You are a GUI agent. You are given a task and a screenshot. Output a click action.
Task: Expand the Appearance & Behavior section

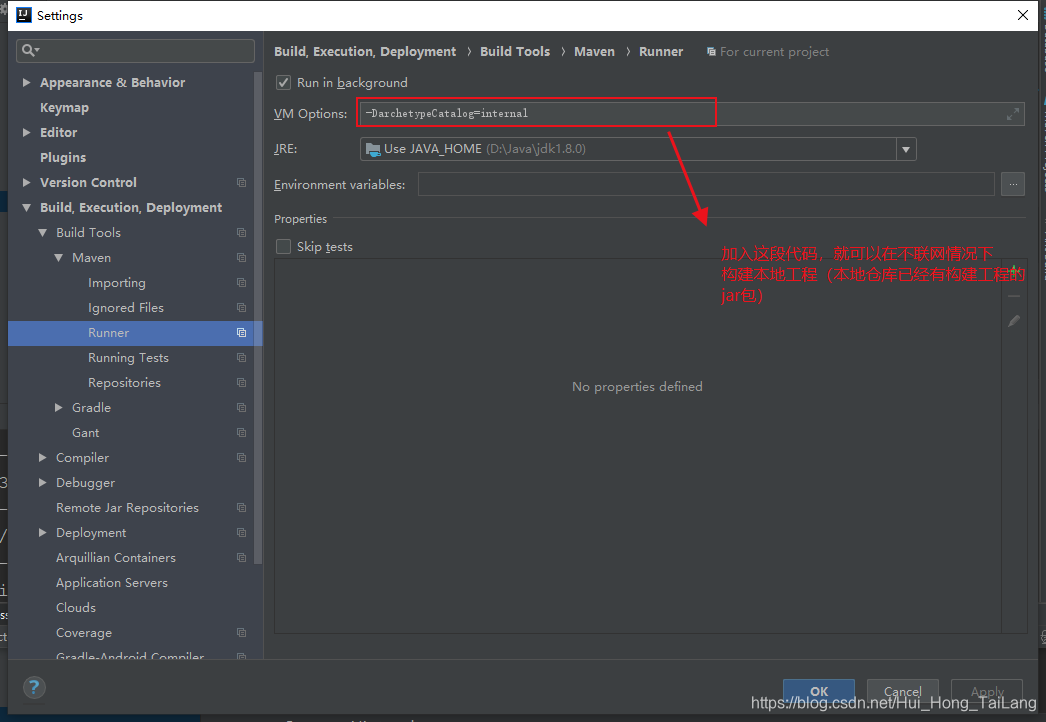click(27, 82)
